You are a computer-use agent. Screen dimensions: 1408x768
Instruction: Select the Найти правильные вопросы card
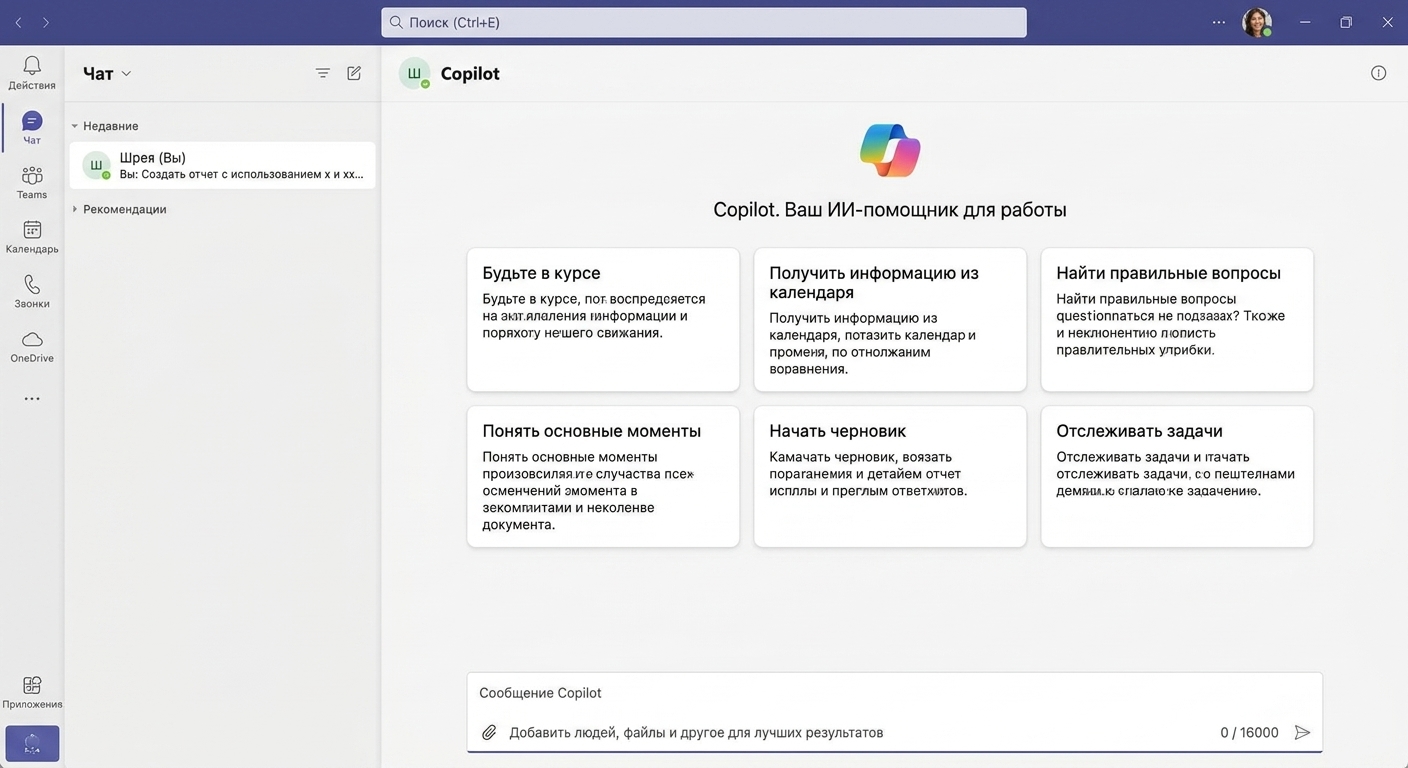tap(1177, 319)
